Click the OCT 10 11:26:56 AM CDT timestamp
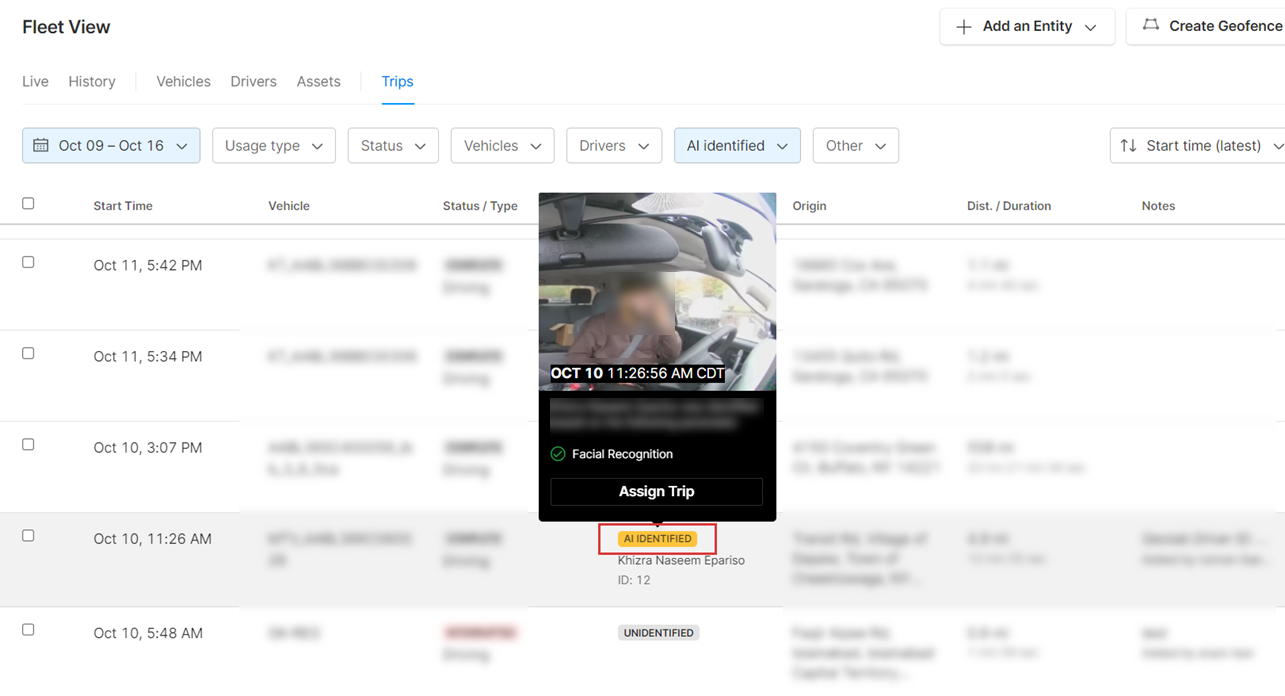 pos(638,373)
